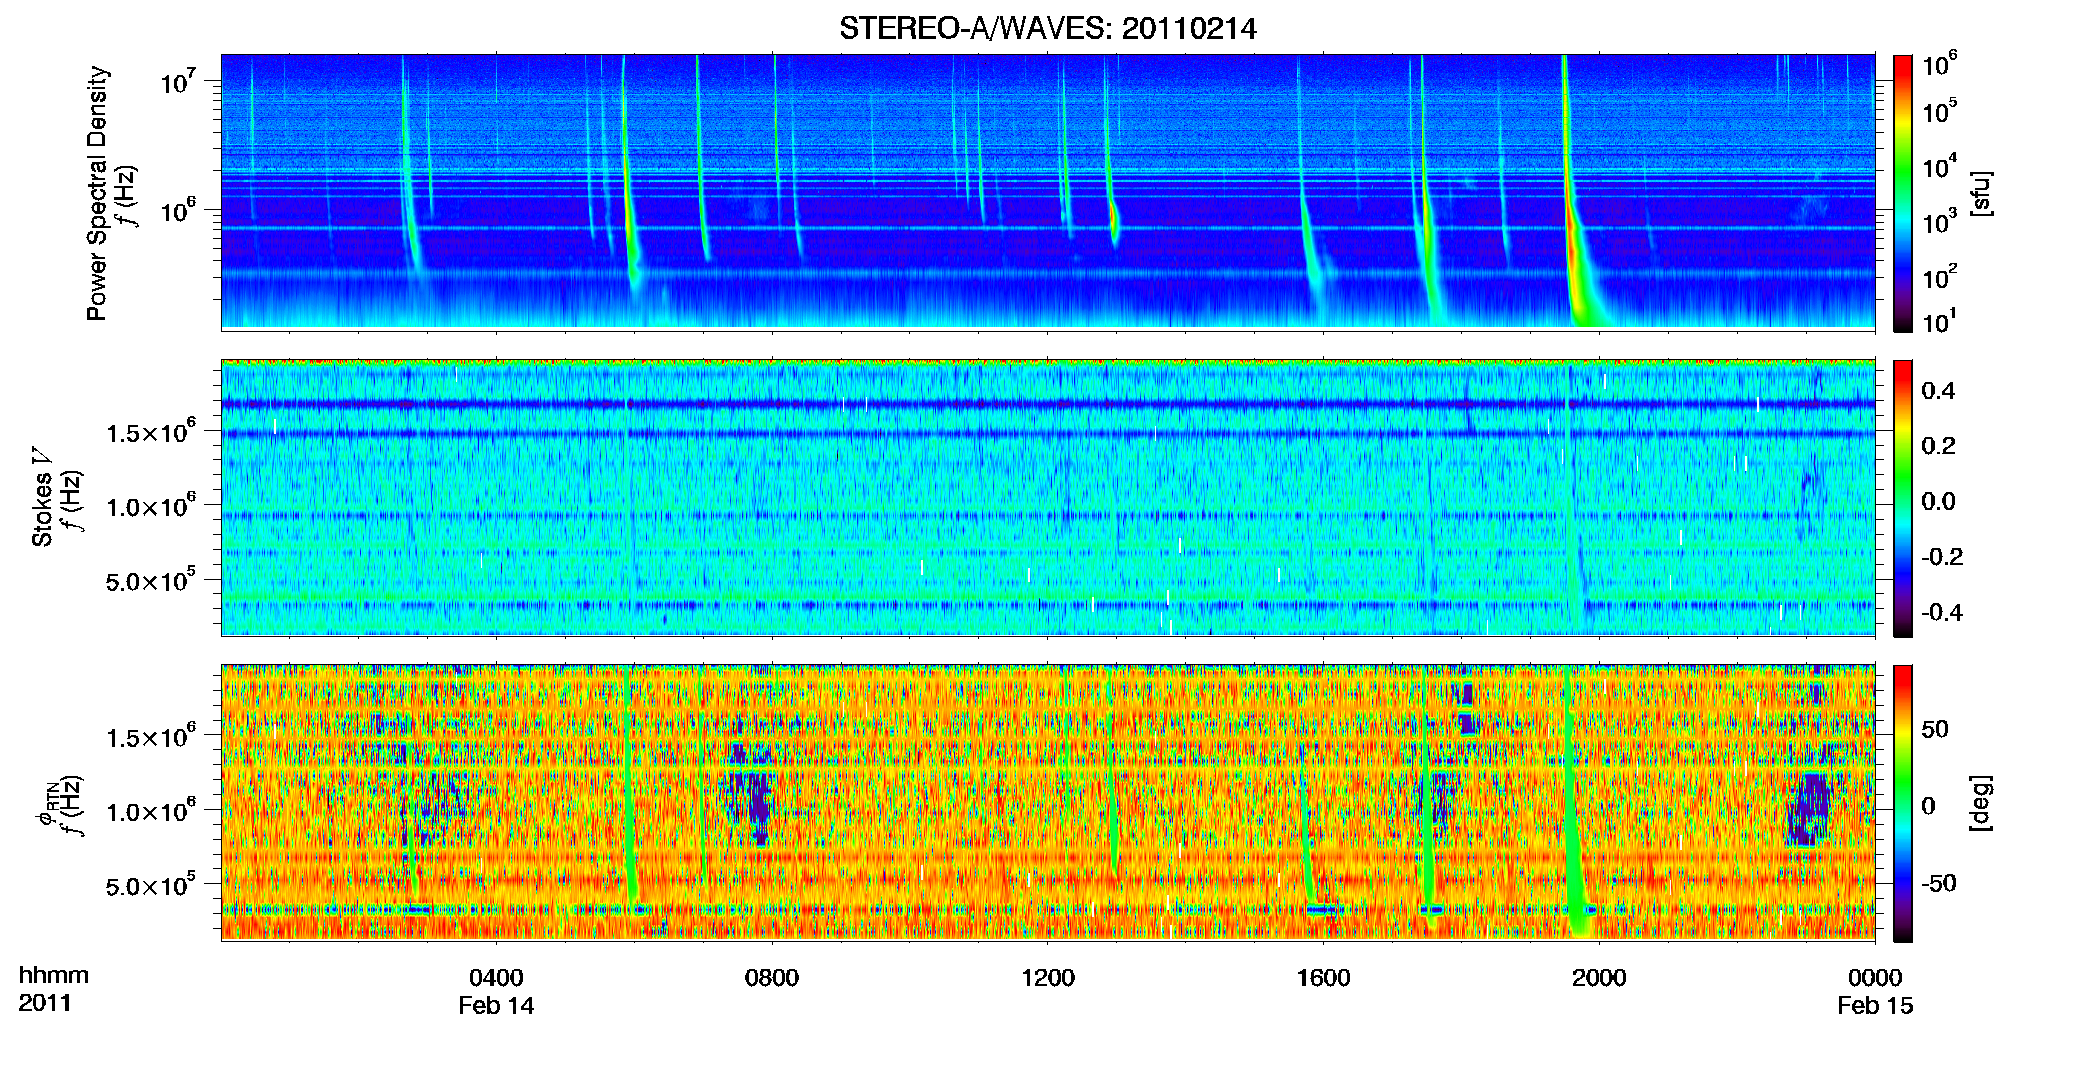Click the -50 value on the degrees color bar
Screen dimensions: 2096x1080
(1939, 884)
